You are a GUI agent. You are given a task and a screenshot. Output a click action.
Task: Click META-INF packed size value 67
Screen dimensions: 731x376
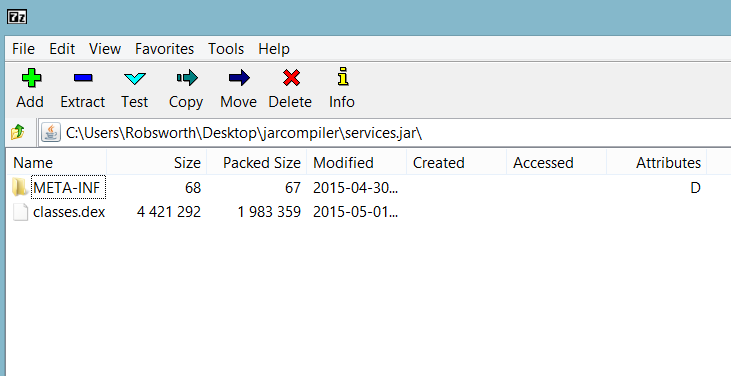point(293,188)
